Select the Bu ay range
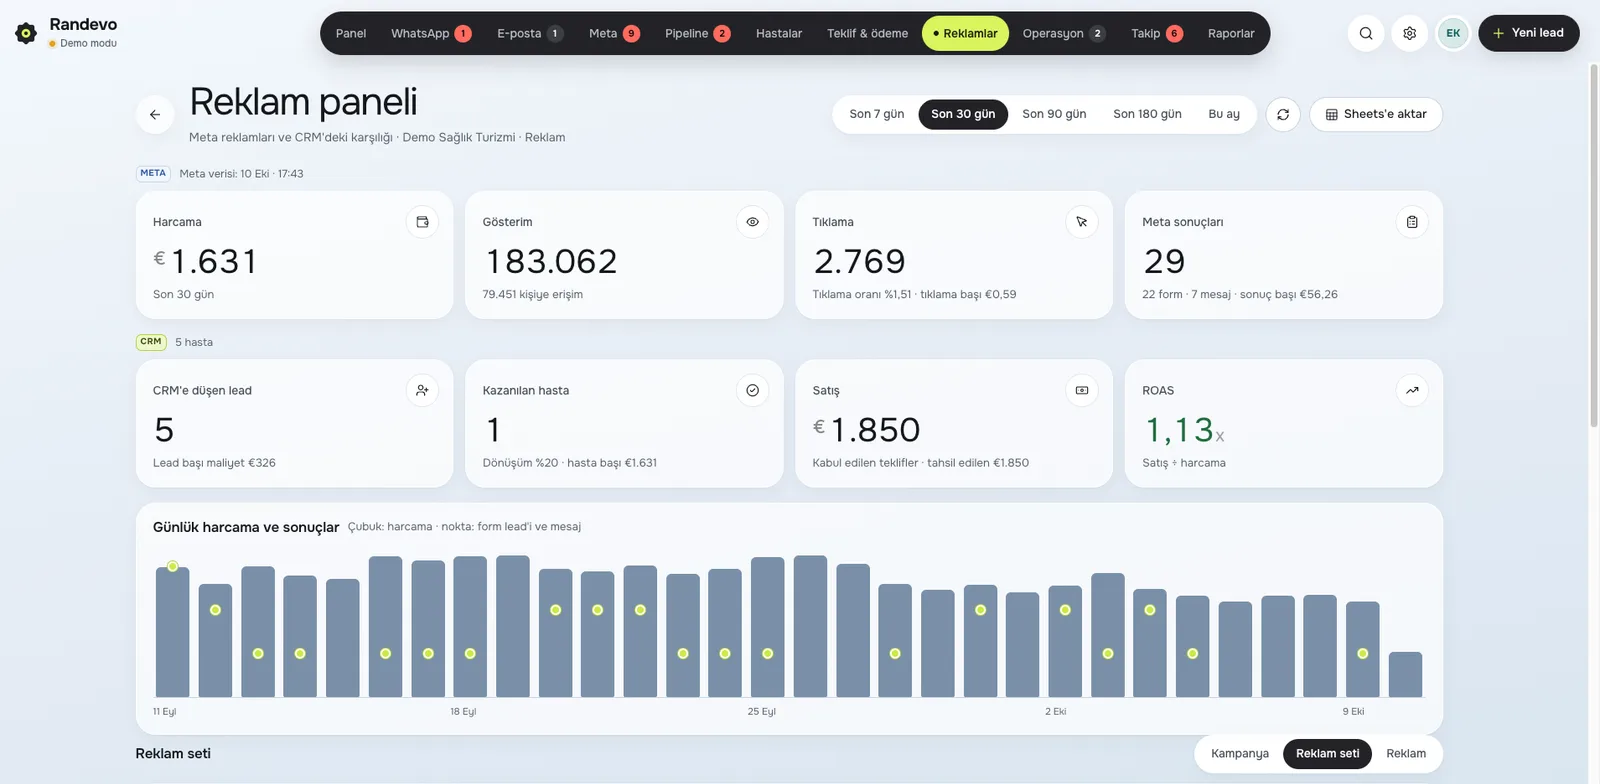1600x784 pixels. [1224, 114]
